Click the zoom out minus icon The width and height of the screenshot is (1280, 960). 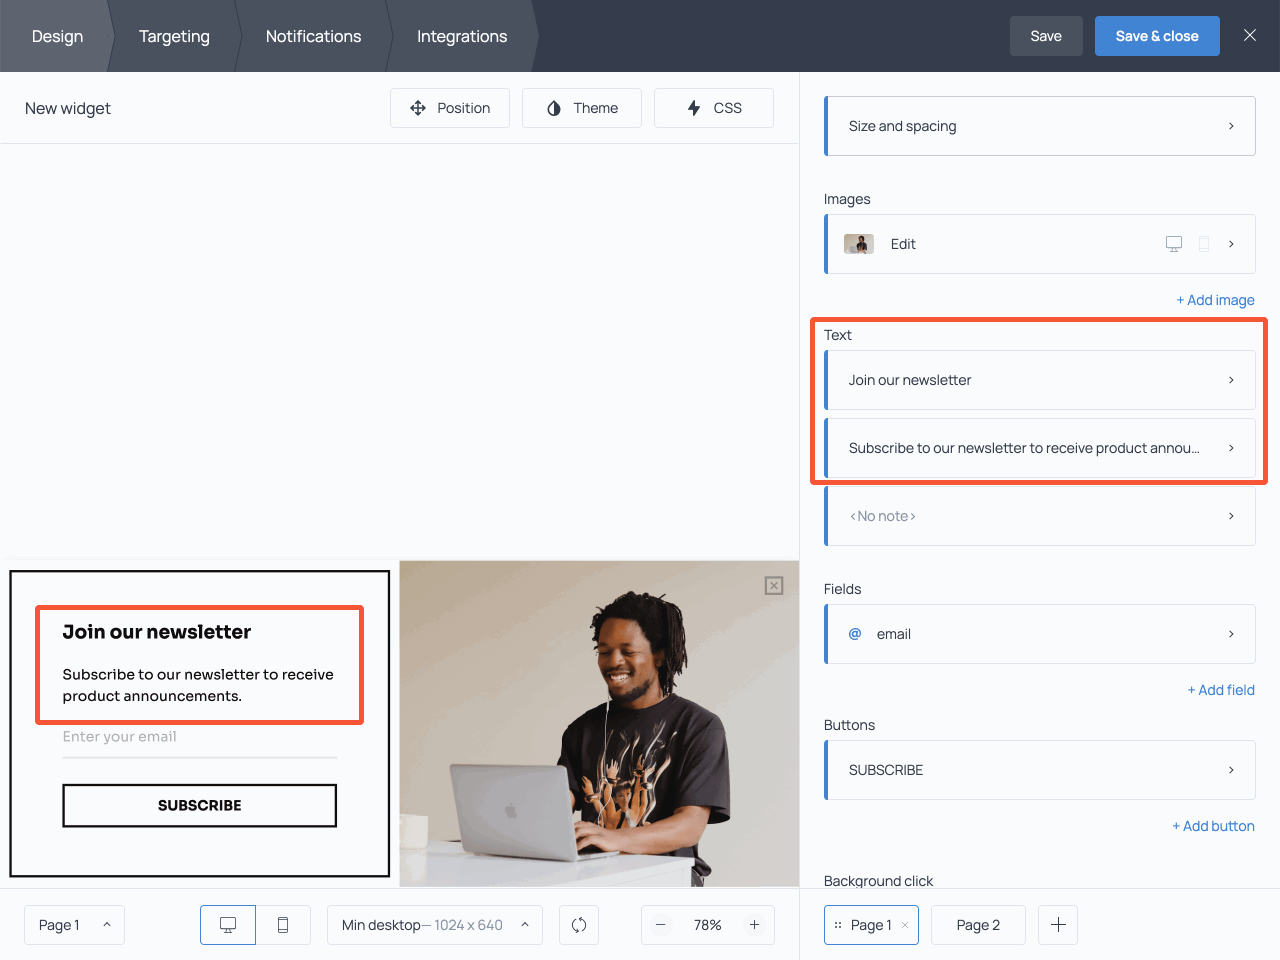pyautogui.click(x=661, y=925)
